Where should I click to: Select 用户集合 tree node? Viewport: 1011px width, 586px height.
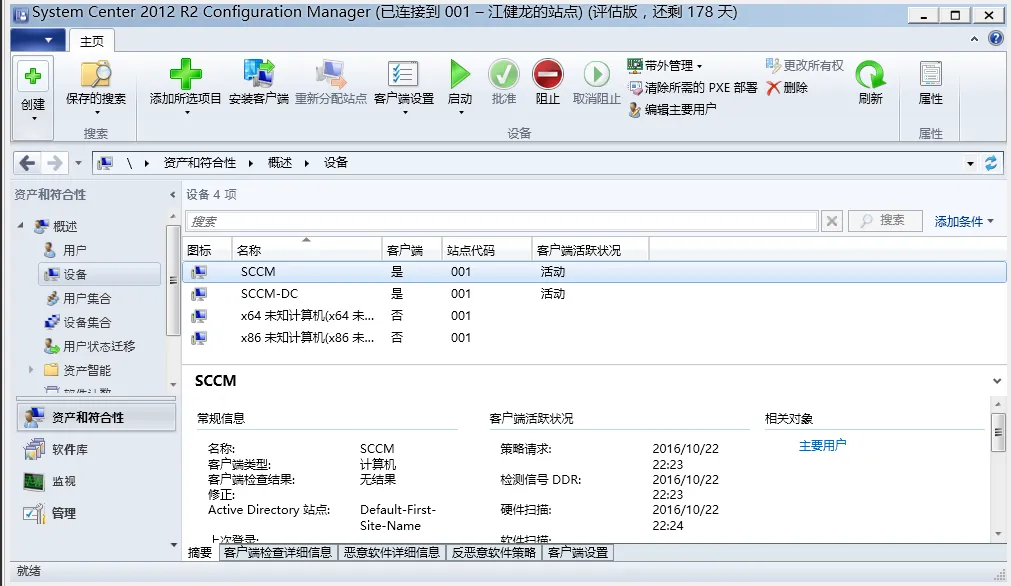[77, 298]
